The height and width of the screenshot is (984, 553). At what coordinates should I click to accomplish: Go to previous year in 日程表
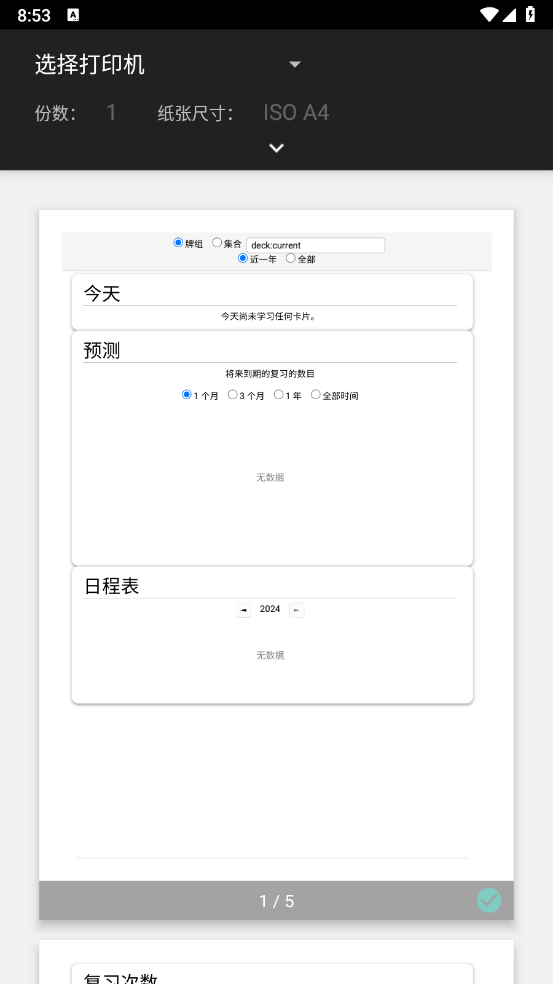[244, 610]
